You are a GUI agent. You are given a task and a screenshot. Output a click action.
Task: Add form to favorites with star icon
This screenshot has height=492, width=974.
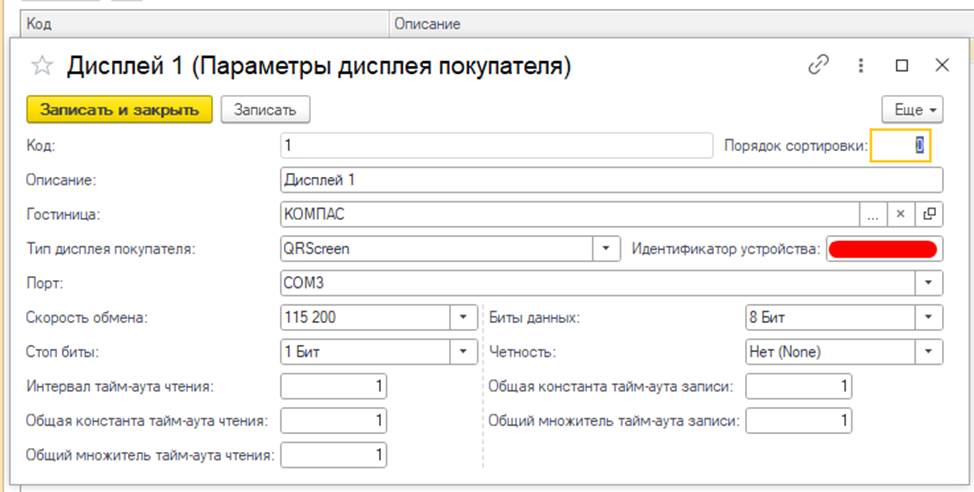click(42, 66)
